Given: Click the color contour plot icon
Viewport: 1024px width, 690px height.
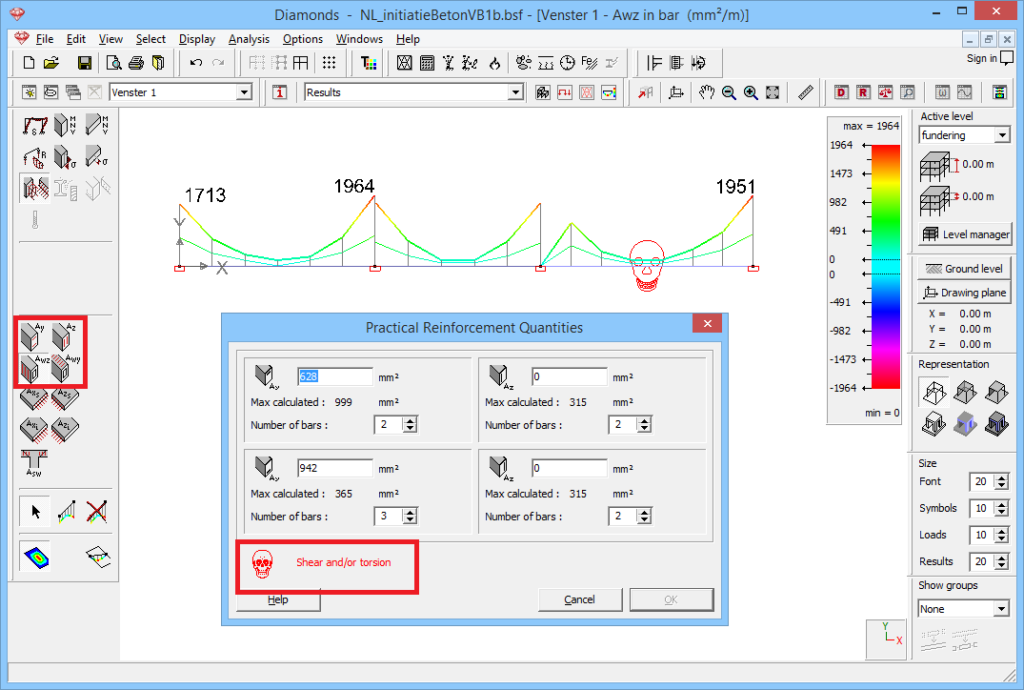Looking at the screenshot, I should point(36,557).
